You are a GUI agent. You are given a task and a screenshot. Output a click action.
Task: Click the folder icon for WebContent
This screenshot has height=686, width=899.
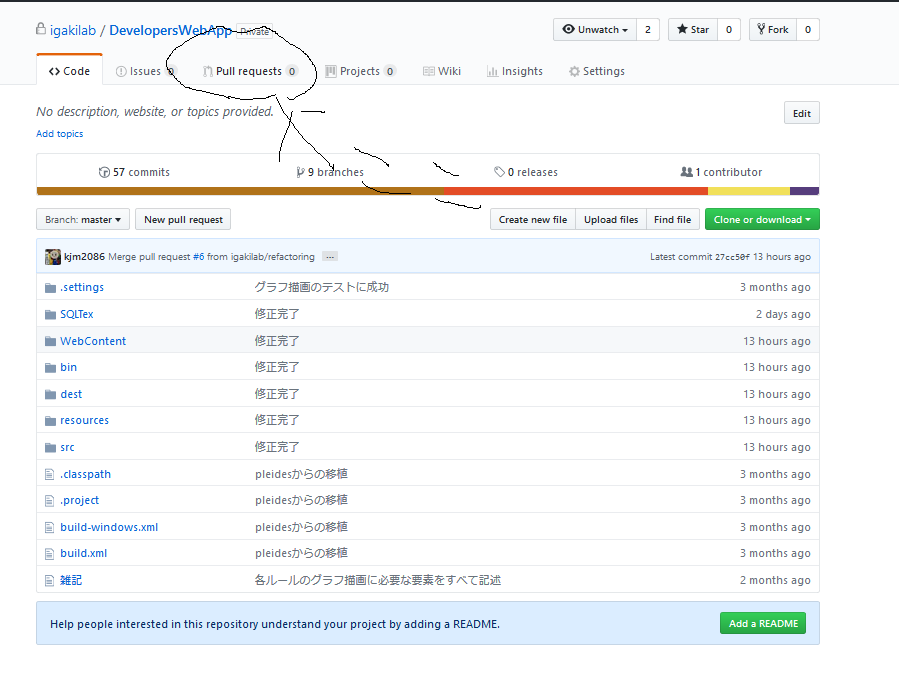50,341
